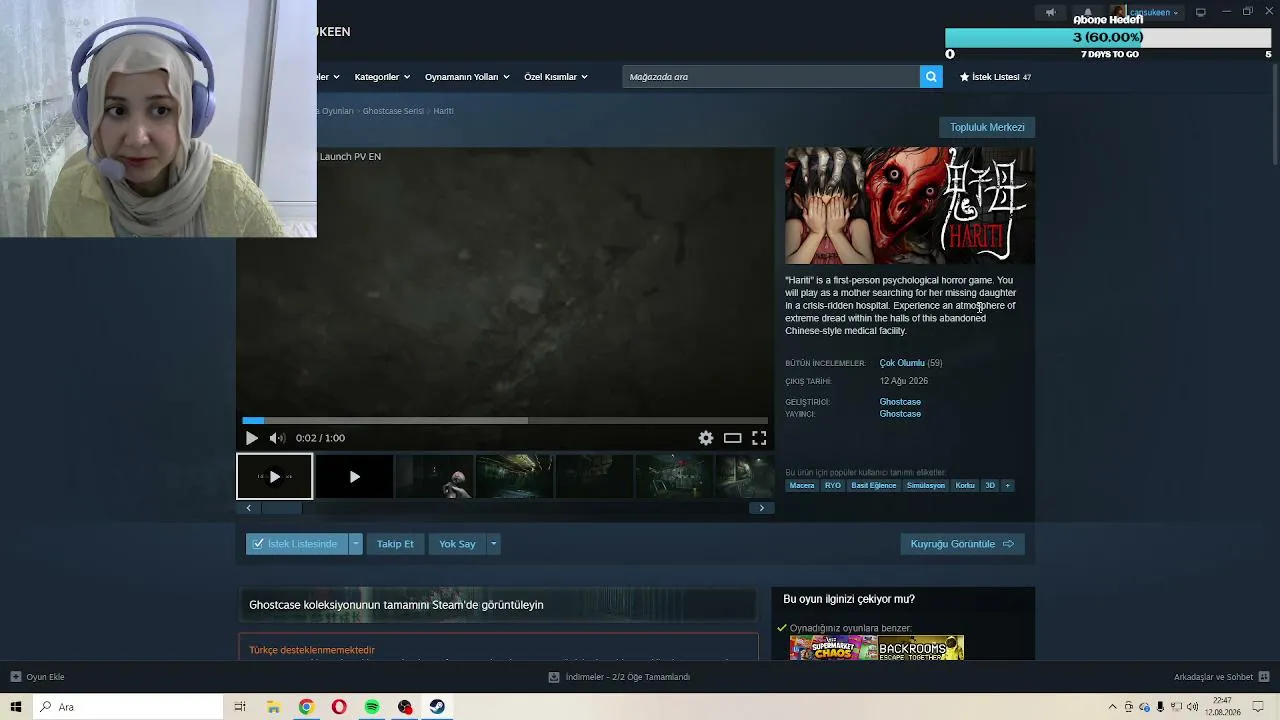The width and height of the screenshot is (1280, 720).
Task: Select the Korku tag
Action: (x=965, y=486)
